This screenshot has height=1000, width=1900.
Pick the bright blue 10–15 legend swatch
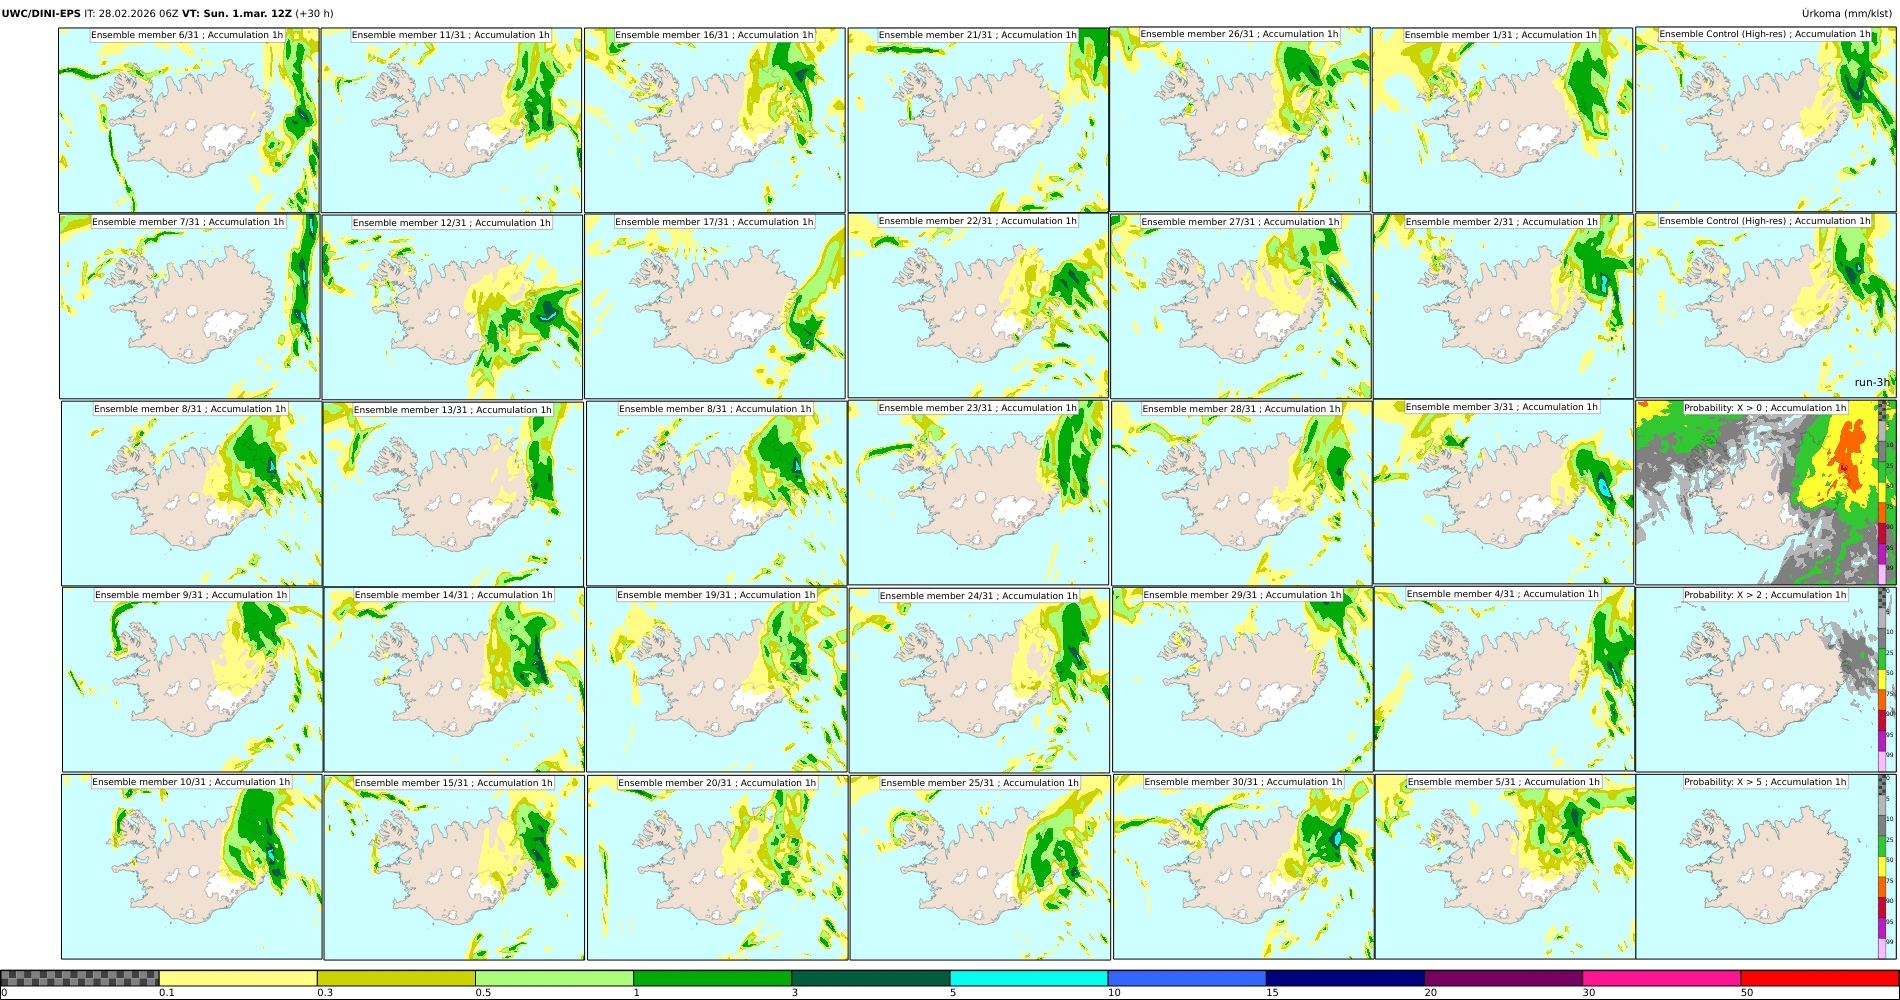click(x=1187, y=978)
